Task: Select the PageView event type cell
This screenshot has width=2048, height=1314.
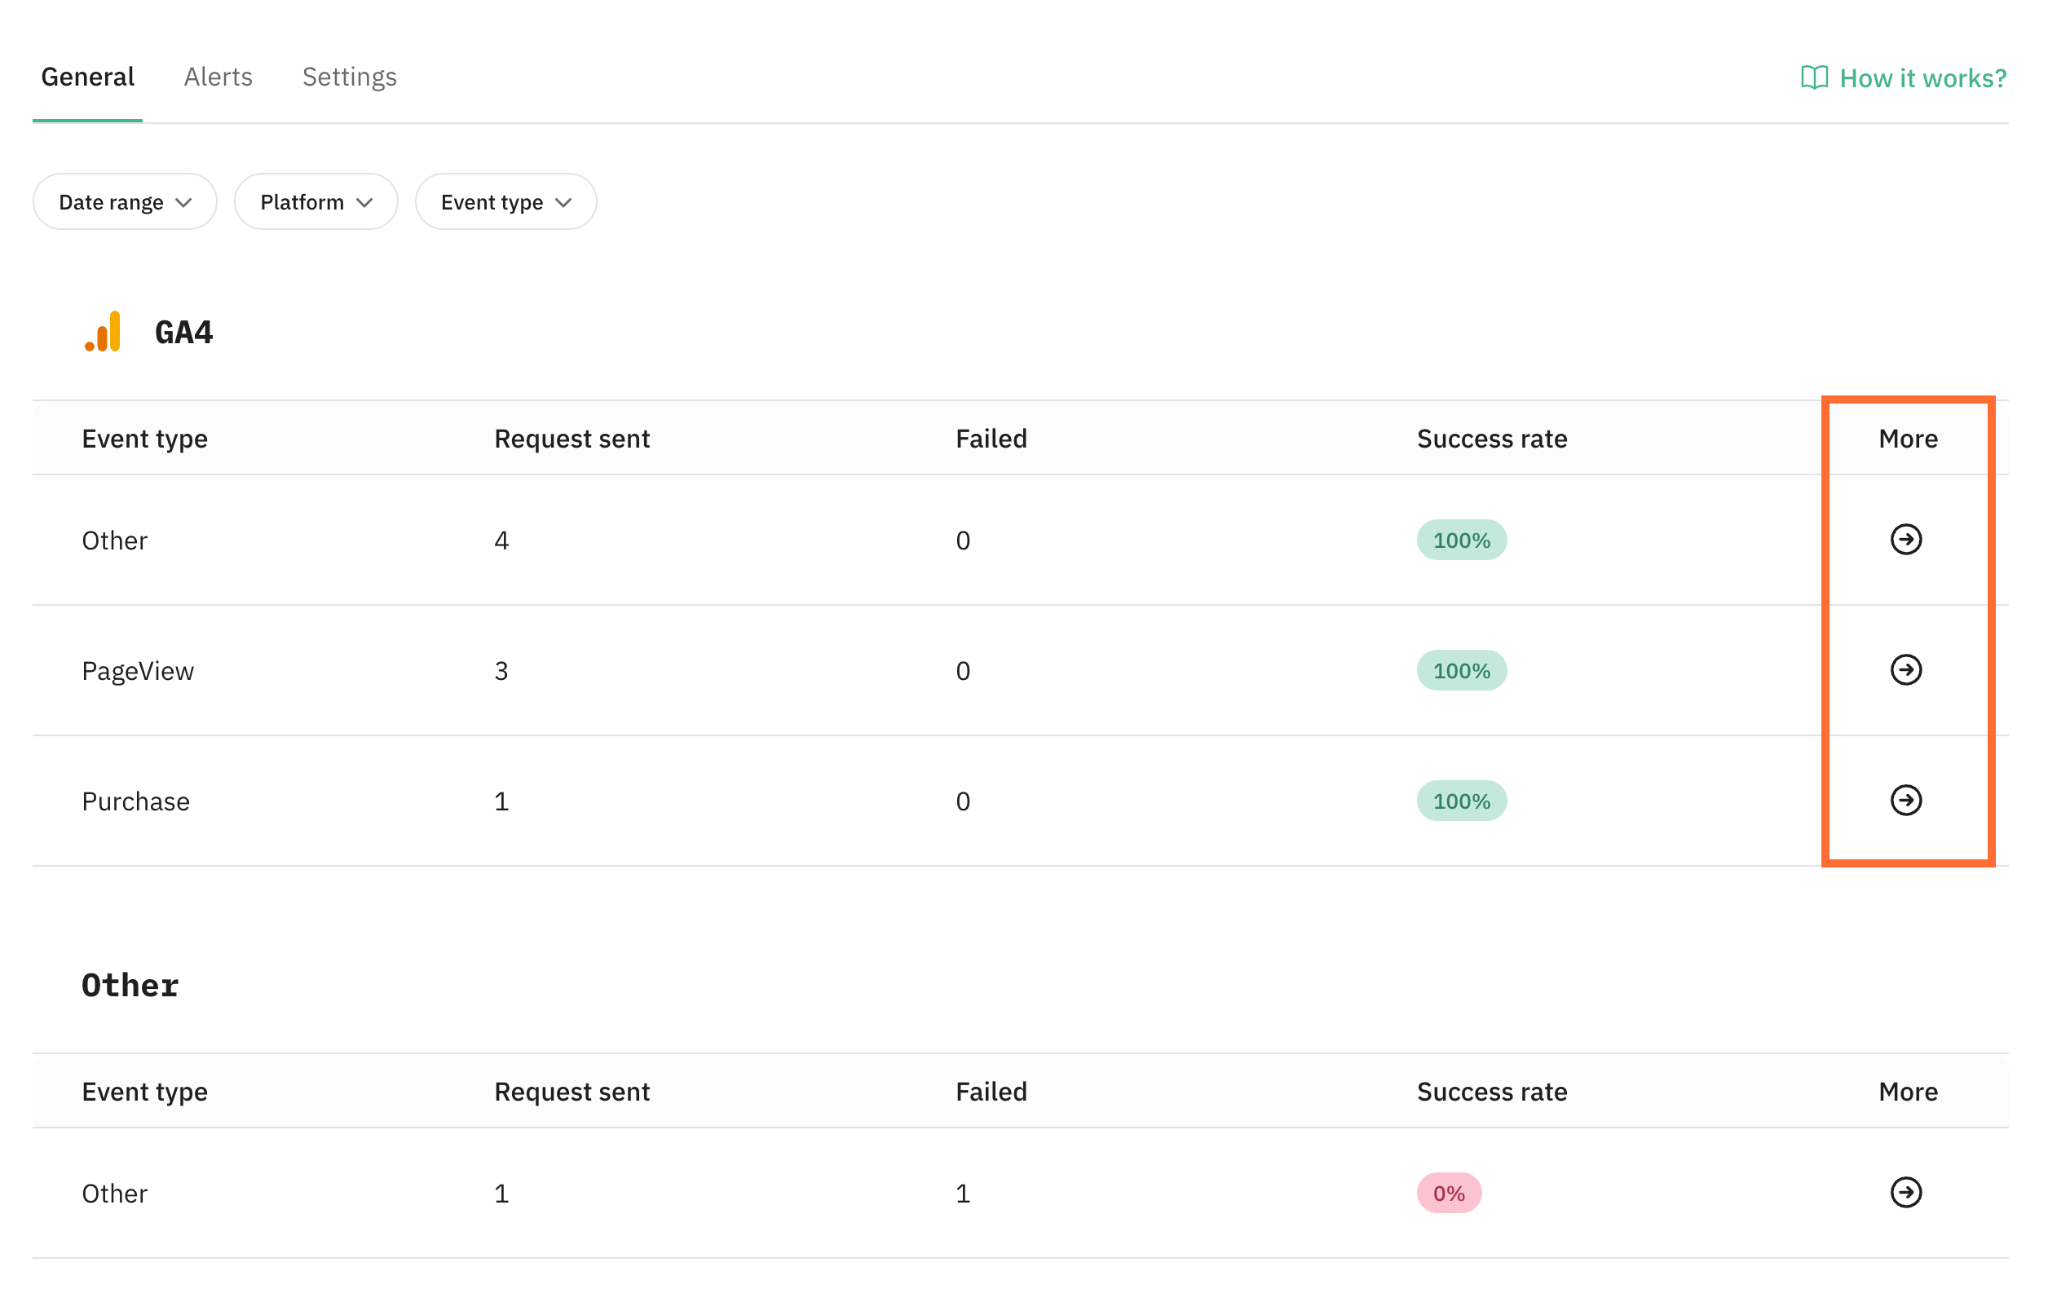Action: point(138,671)
